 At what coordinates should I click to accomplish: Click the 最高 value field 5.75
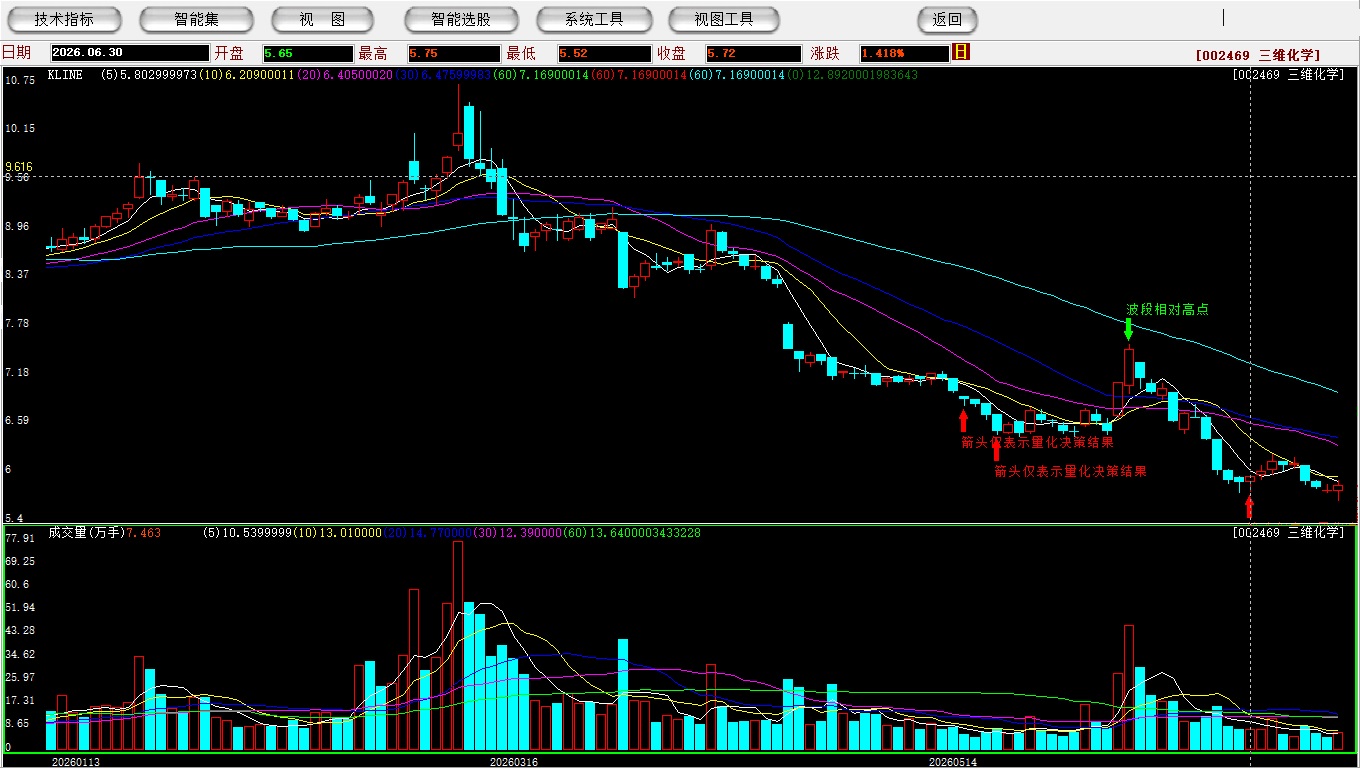click(x=454, y=53)
